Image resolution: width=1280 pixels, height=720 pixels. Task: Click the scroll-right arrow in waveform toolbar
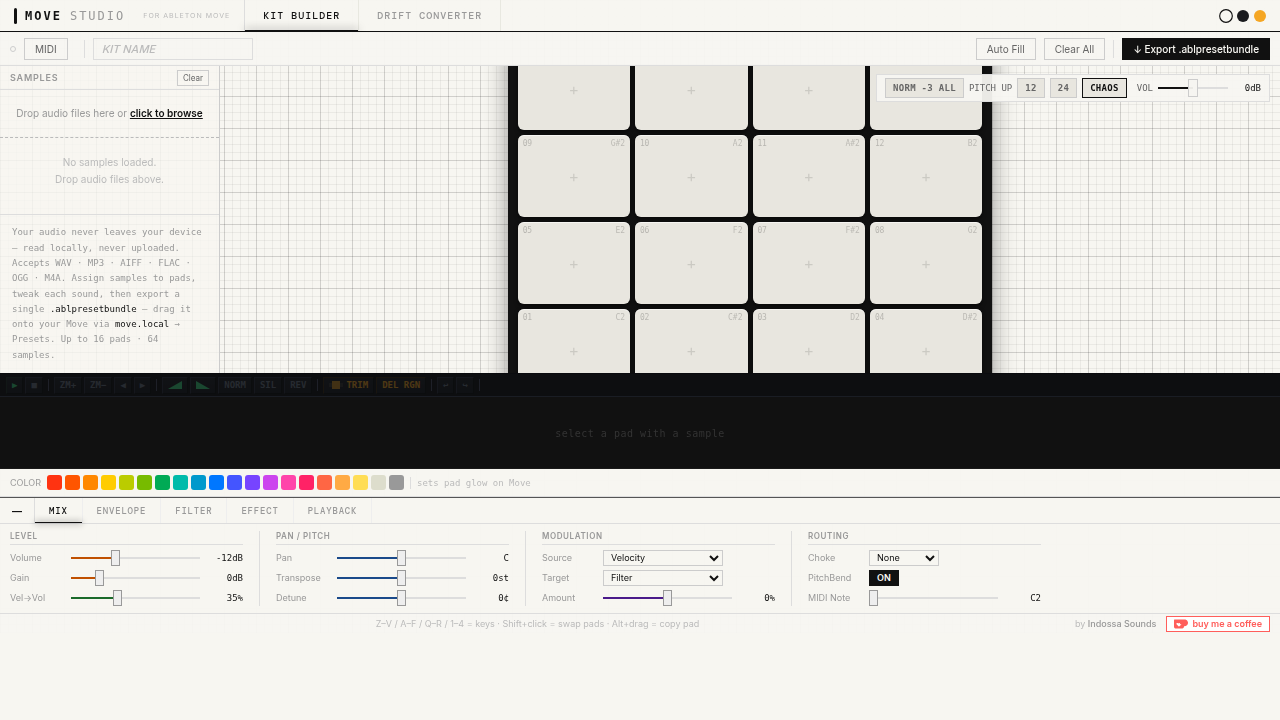[143, 385]
